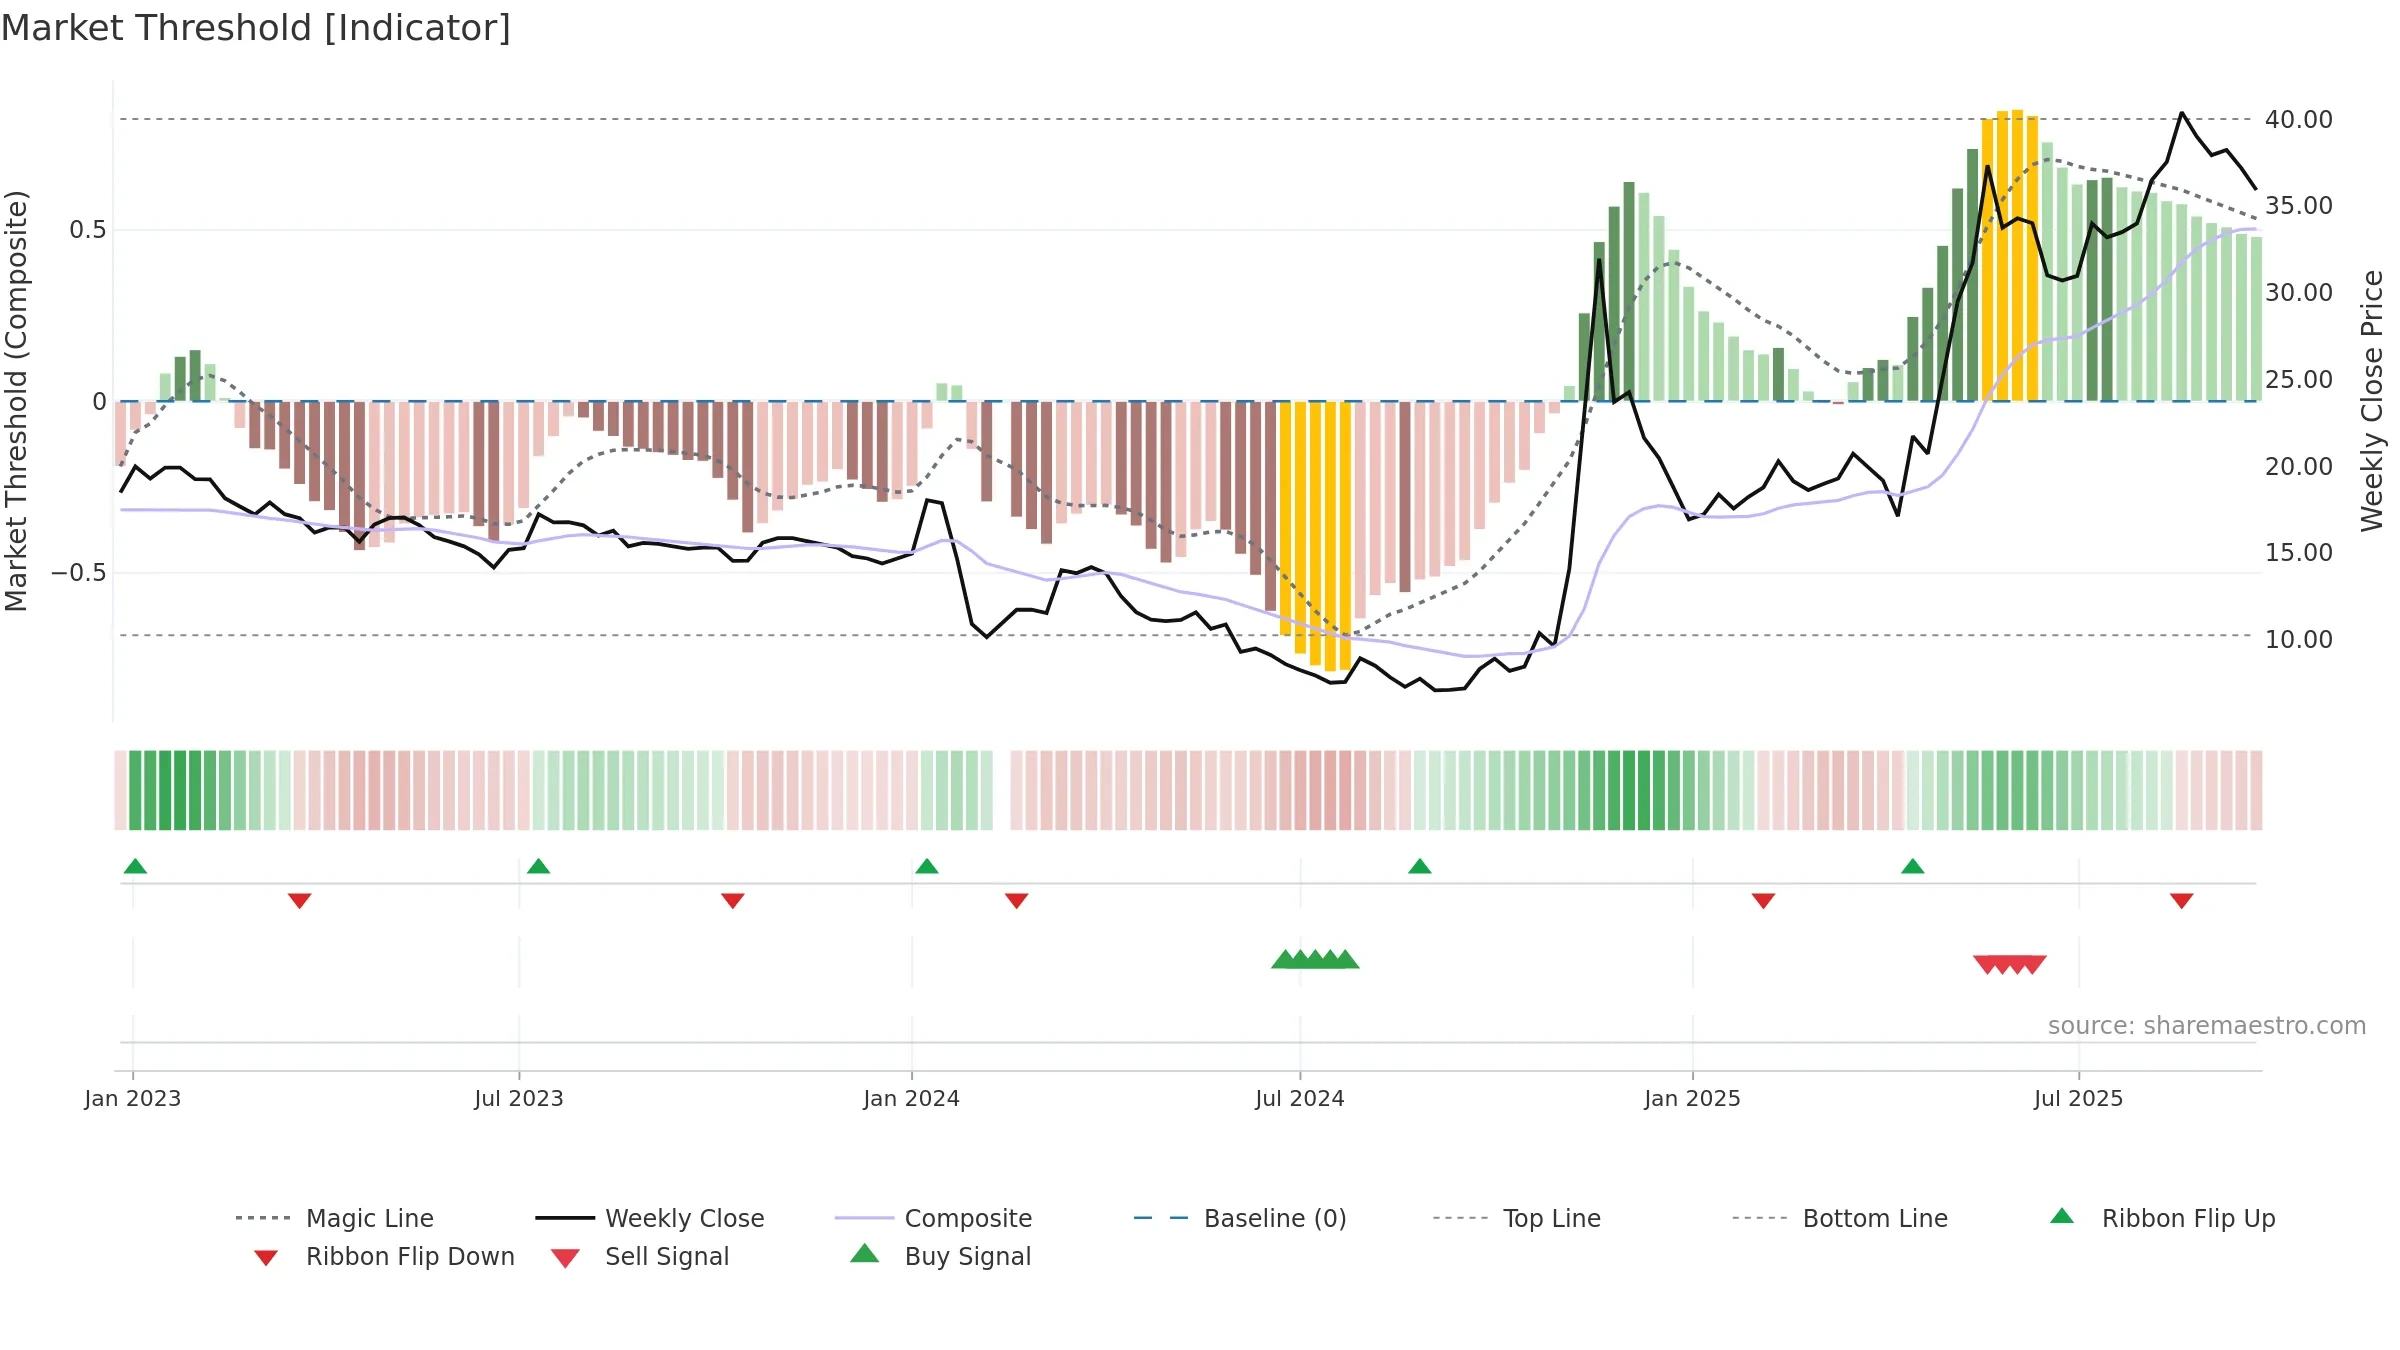
Task: Click the source: sharemaestro.com text
Action: tap(2207, 1026)
